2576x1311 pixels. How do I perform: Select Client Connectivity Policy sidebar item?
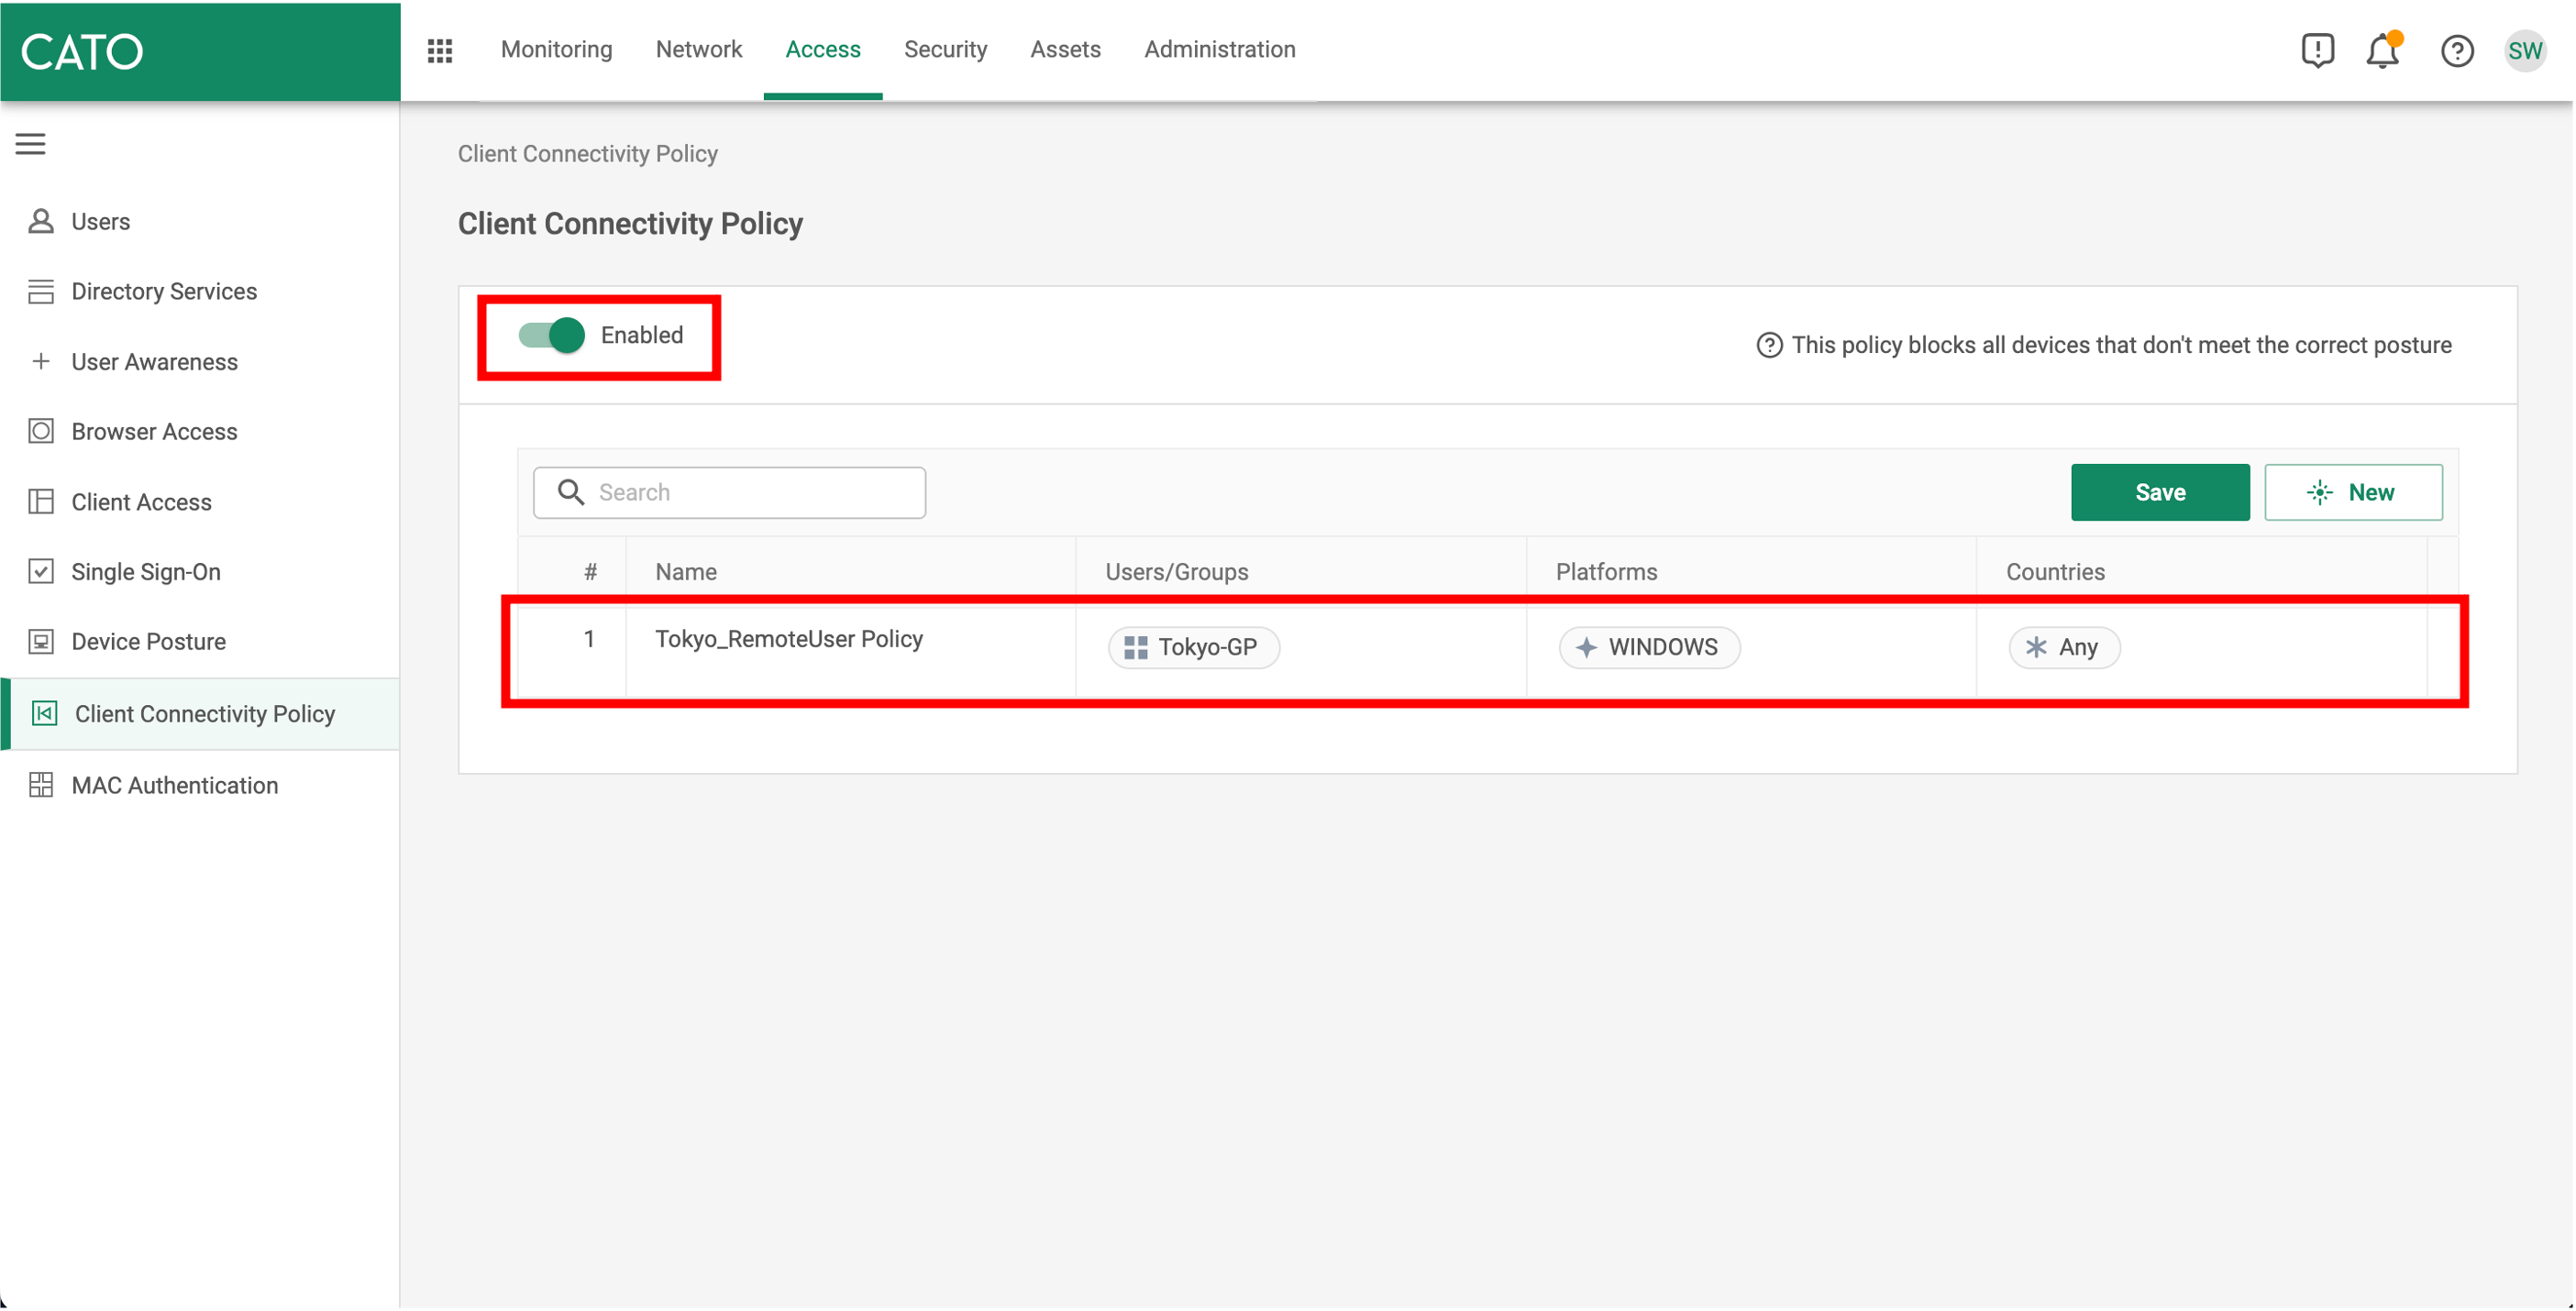click(200, 713)
